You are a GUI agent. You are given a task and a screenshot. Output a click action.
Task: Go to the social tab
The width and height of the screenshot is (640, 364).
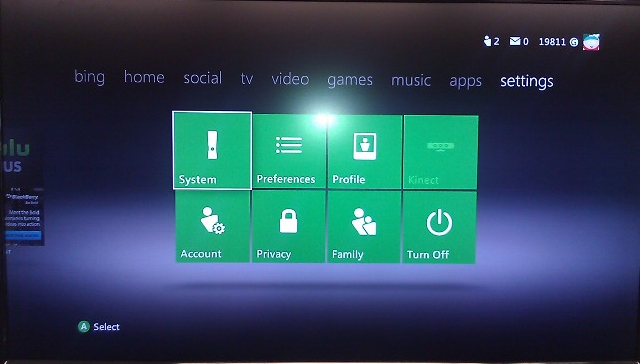click(202, 78)
